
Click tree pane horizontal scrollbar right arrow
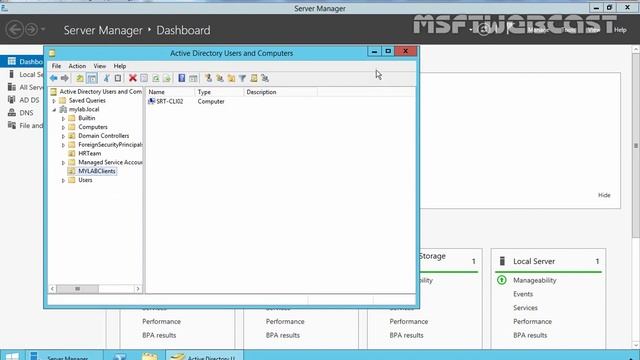[138, 289]
